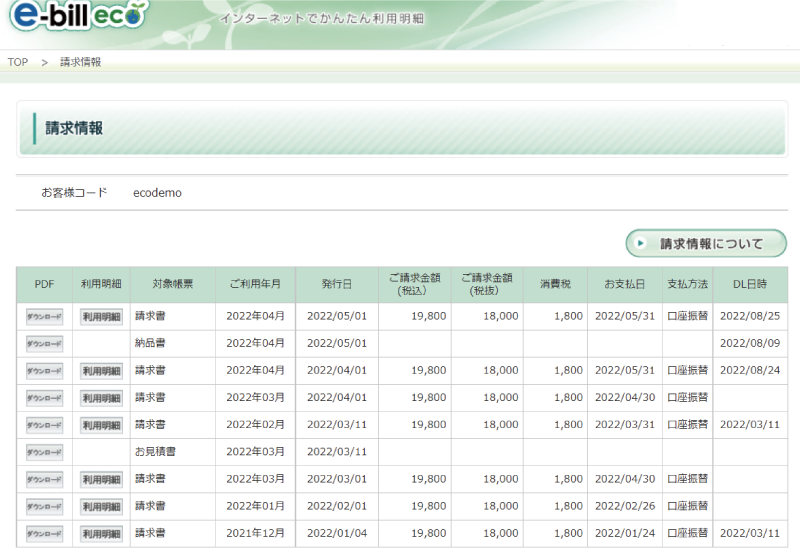Download PDF for the お見積書 row
The height and width of the screenshot is (549, 800).
[x=44, y=451]
